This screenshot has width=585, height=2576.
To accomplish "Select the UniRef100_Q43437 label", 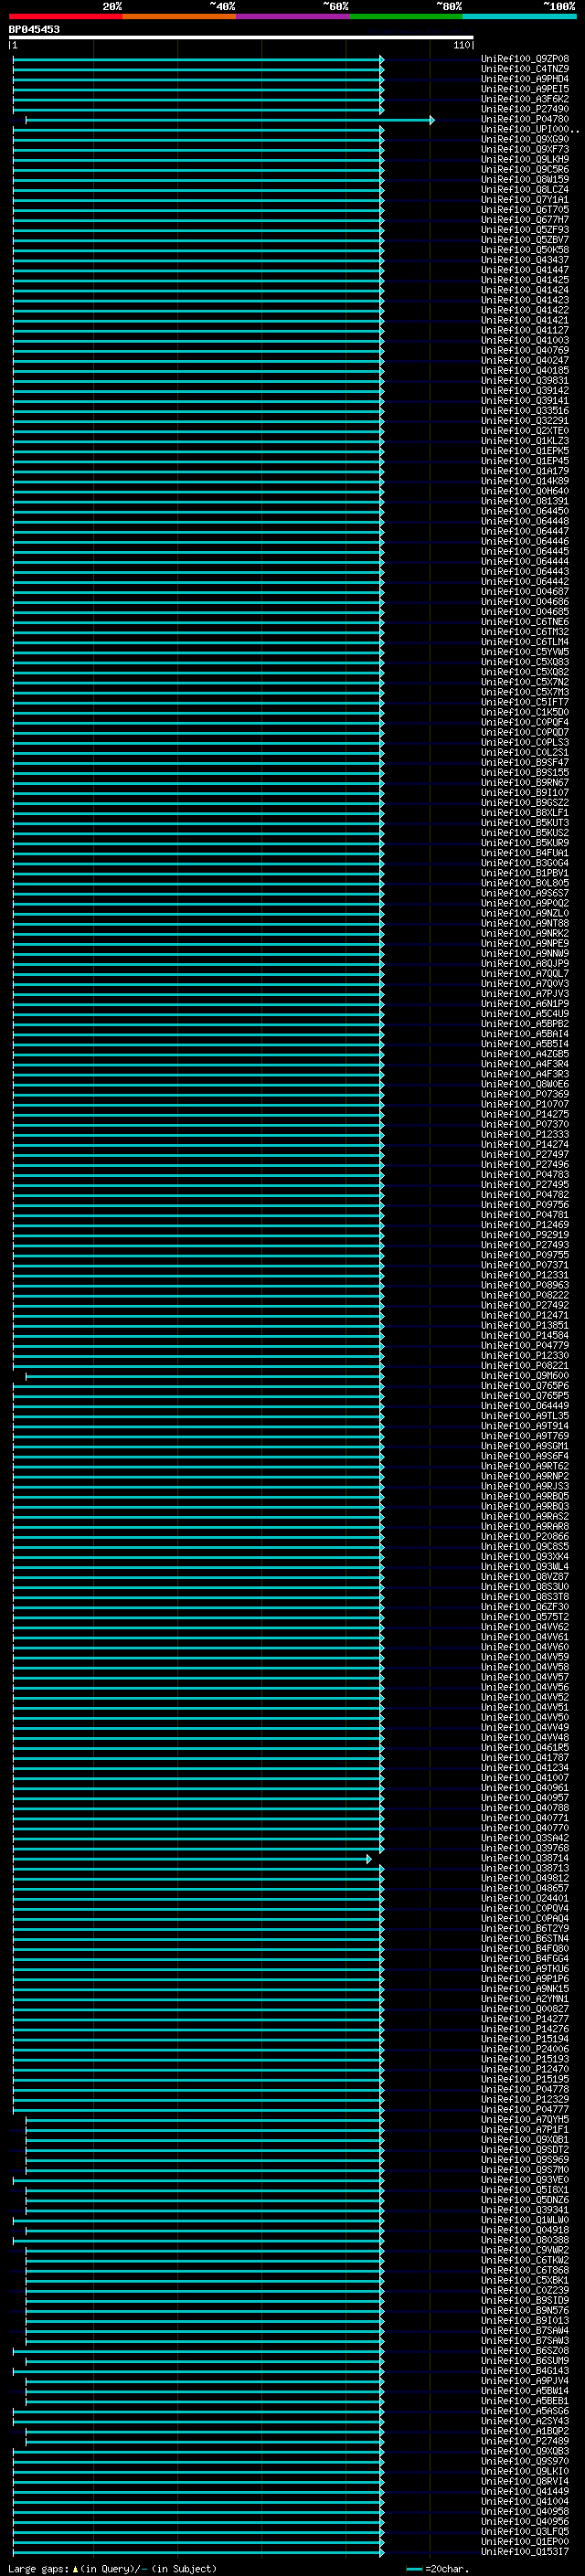I will 525,260.
